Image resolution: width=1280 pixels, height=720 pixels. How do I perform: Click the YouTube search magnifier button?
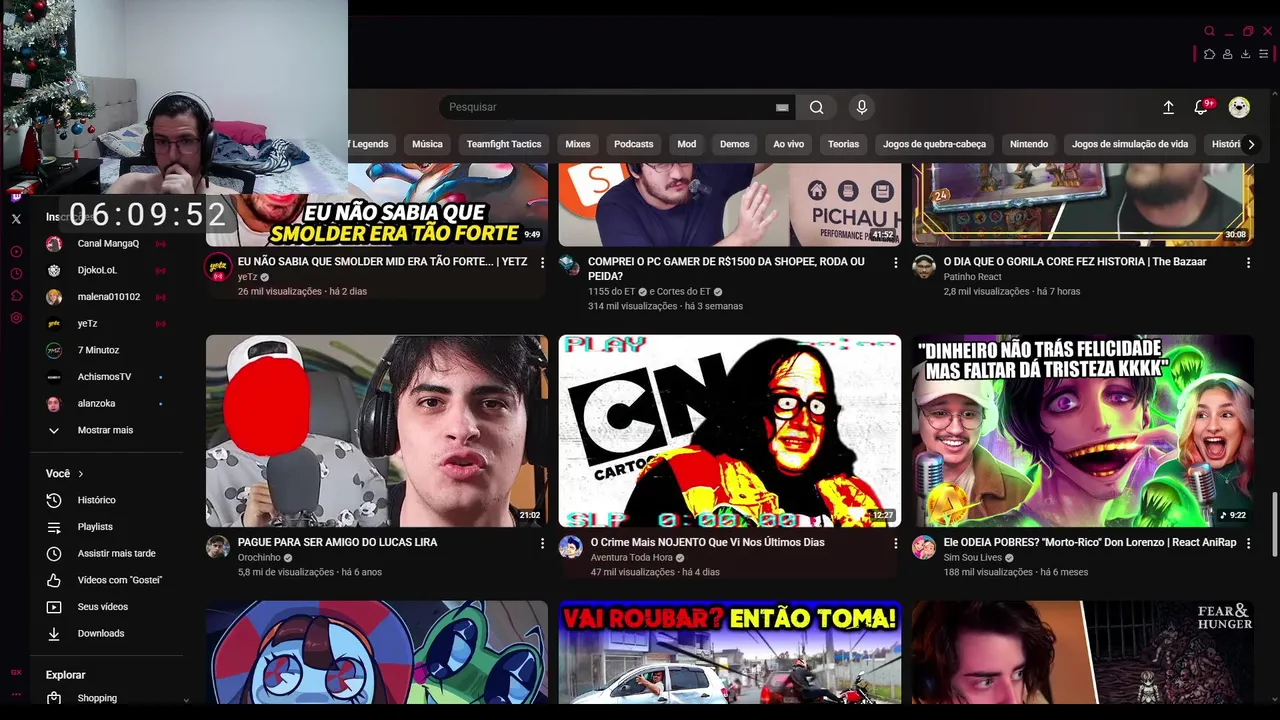[x=817, y=107]
